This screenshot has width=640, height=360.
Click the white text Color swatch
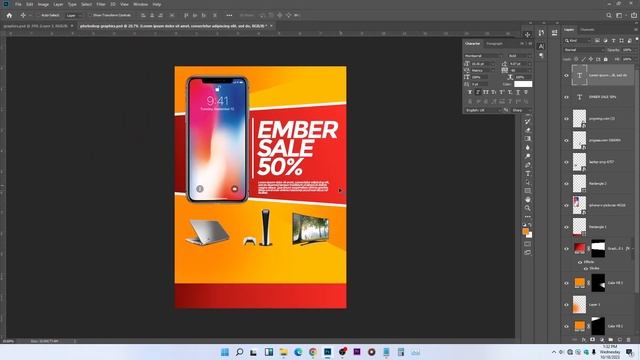pos(523,84)
